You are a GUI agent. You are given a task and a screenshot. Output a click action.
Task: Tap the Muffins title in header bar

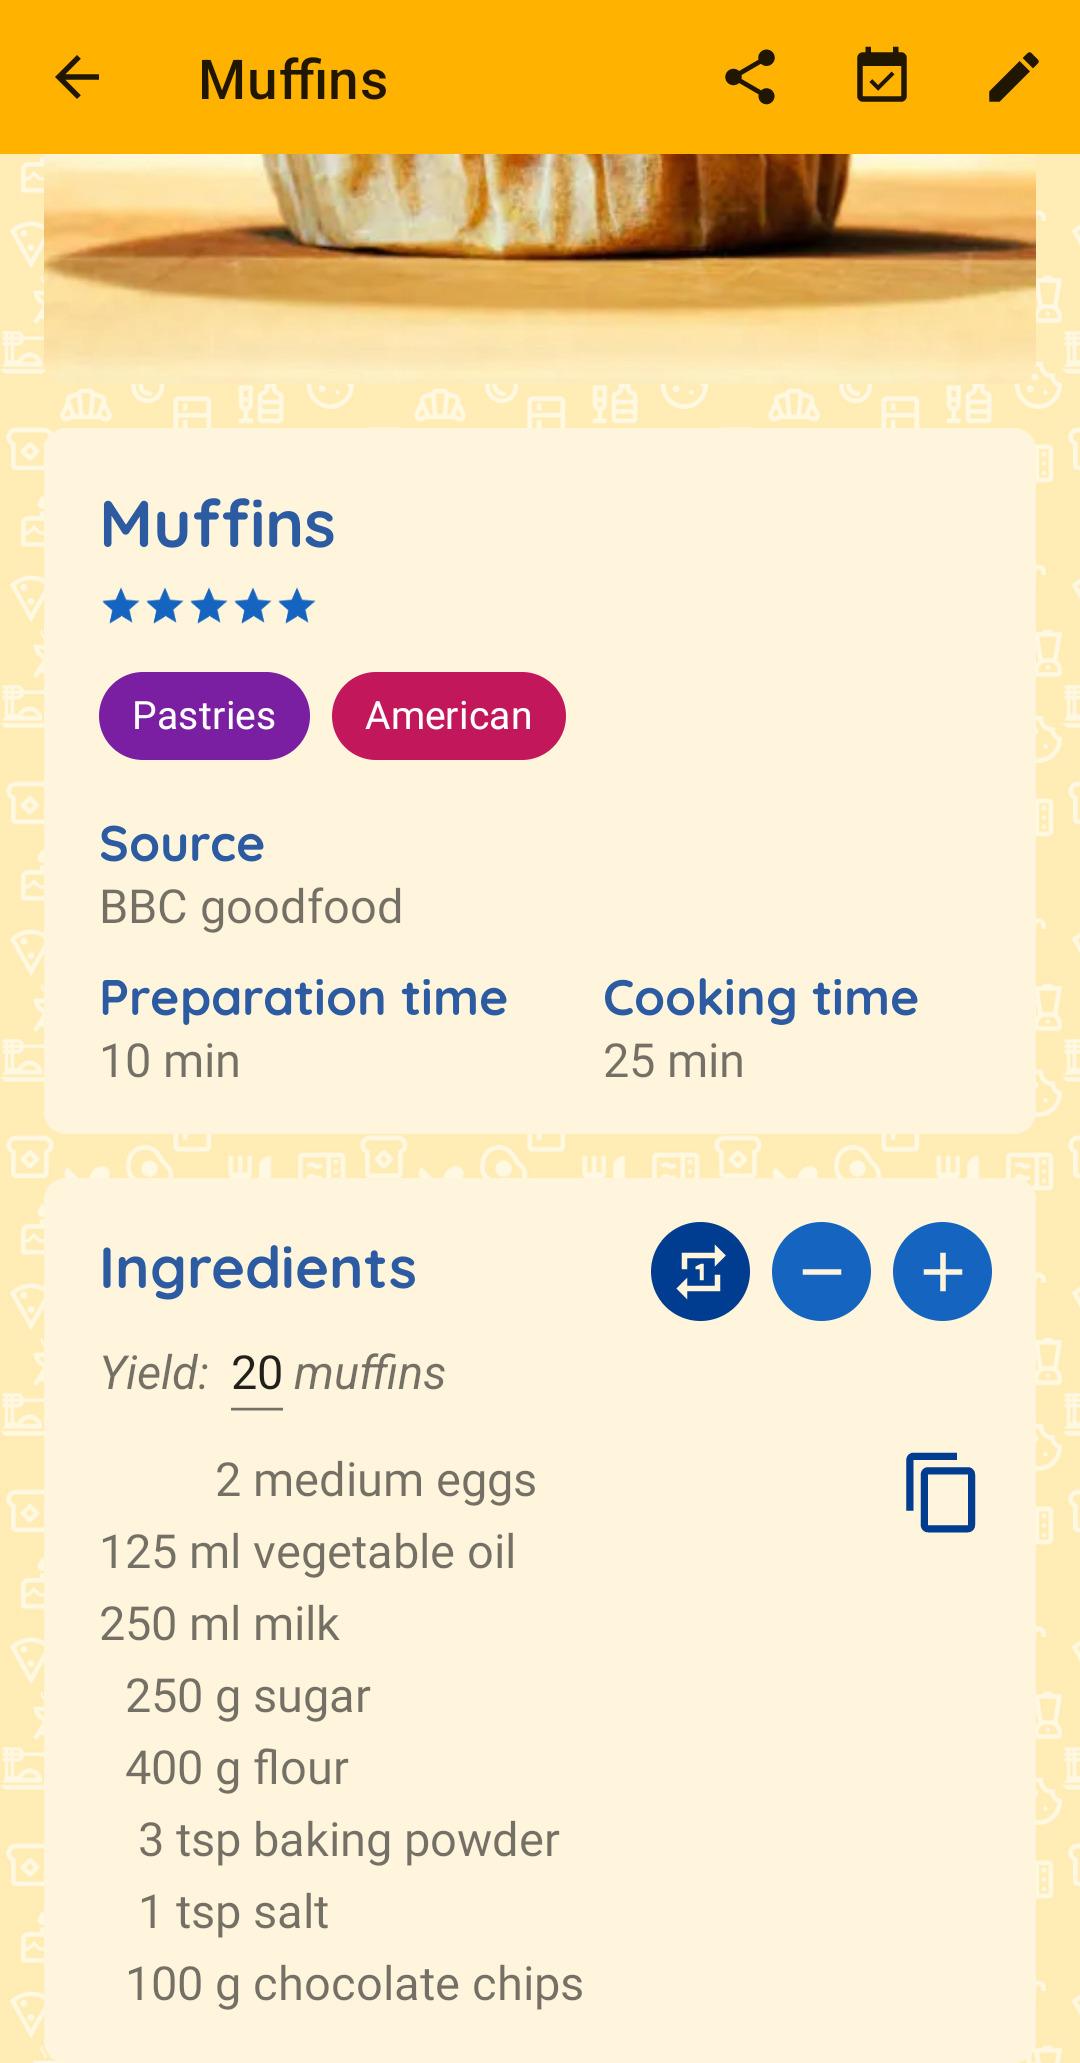point(293,80)
